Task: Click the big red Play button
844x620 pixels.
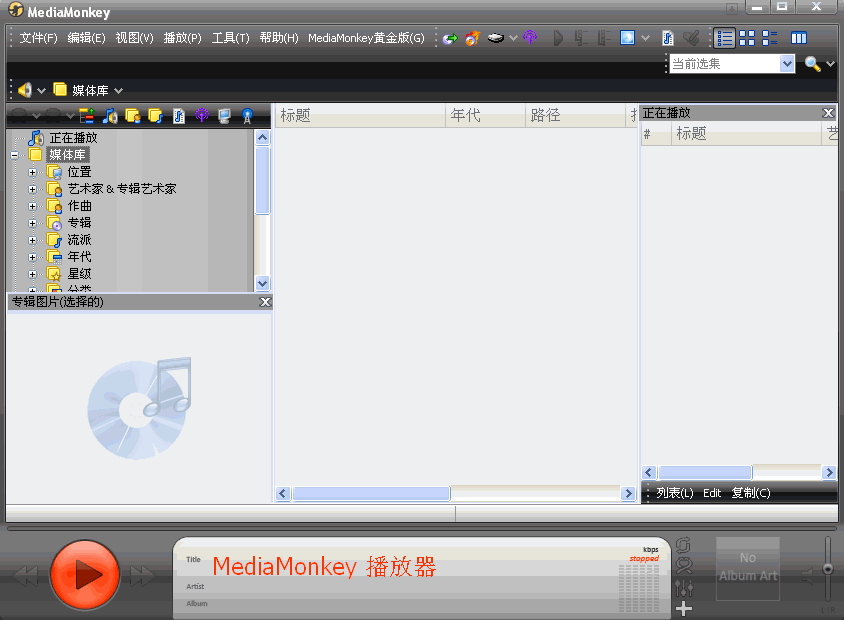Action: [85, 574]
